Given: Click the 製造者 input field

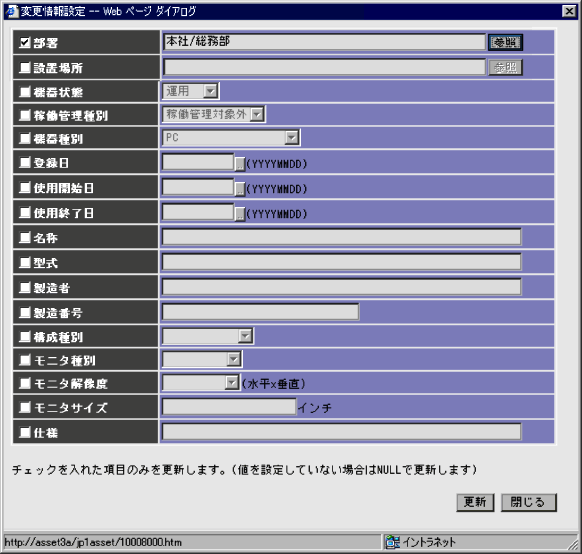Looking at the screenshot, I should point(341,287).
